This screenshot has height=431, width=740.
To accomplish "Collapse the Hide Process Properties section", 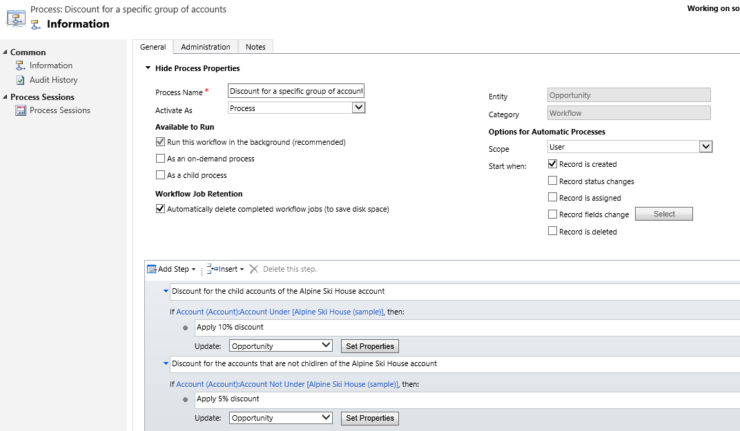I will tap(150, 68).
